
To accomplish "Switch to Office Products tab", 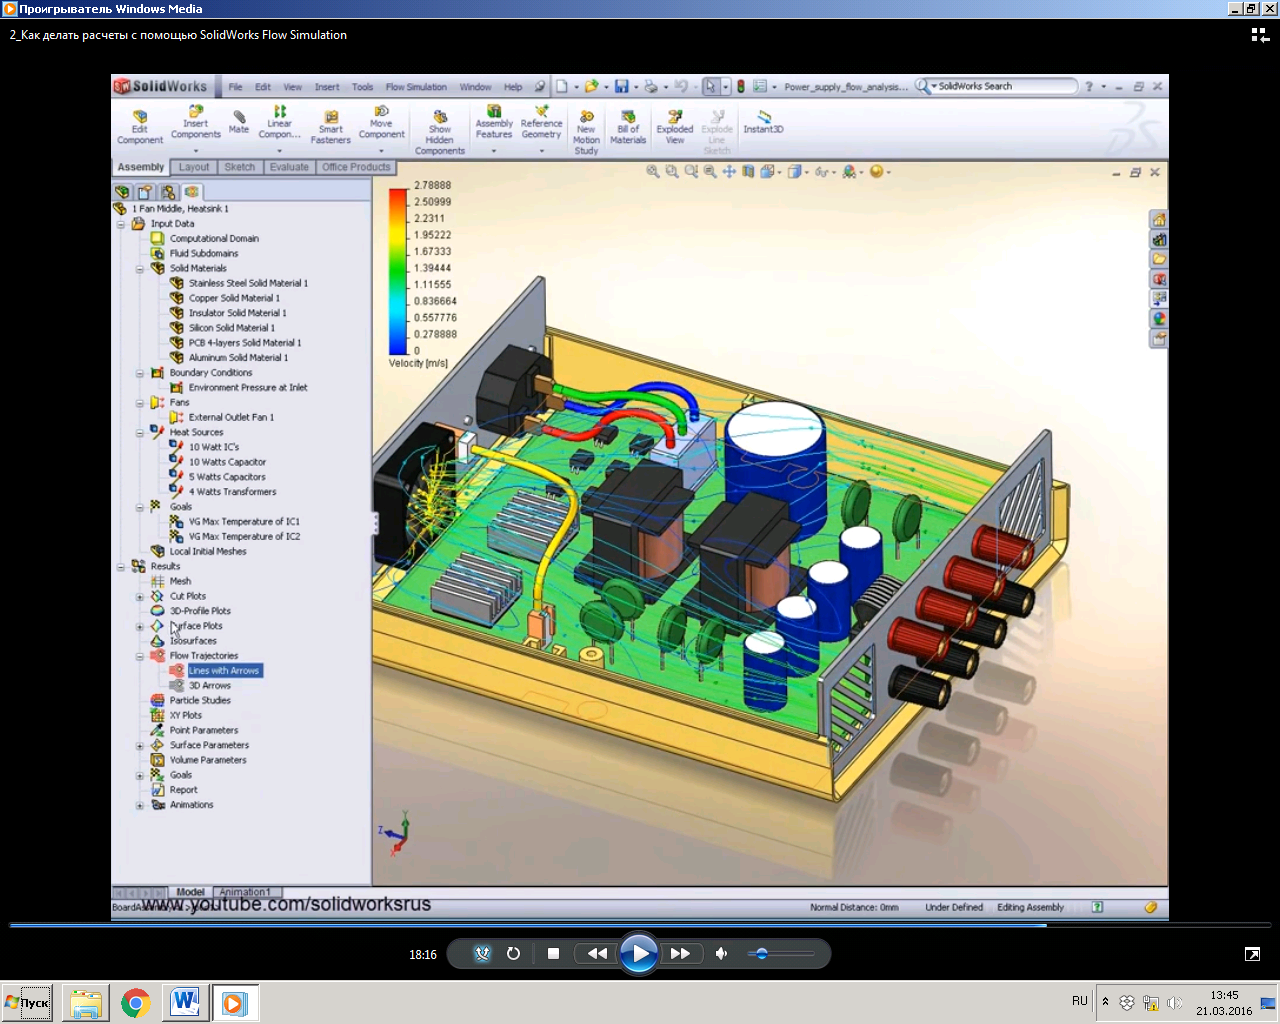I will [x=356, y=167].
